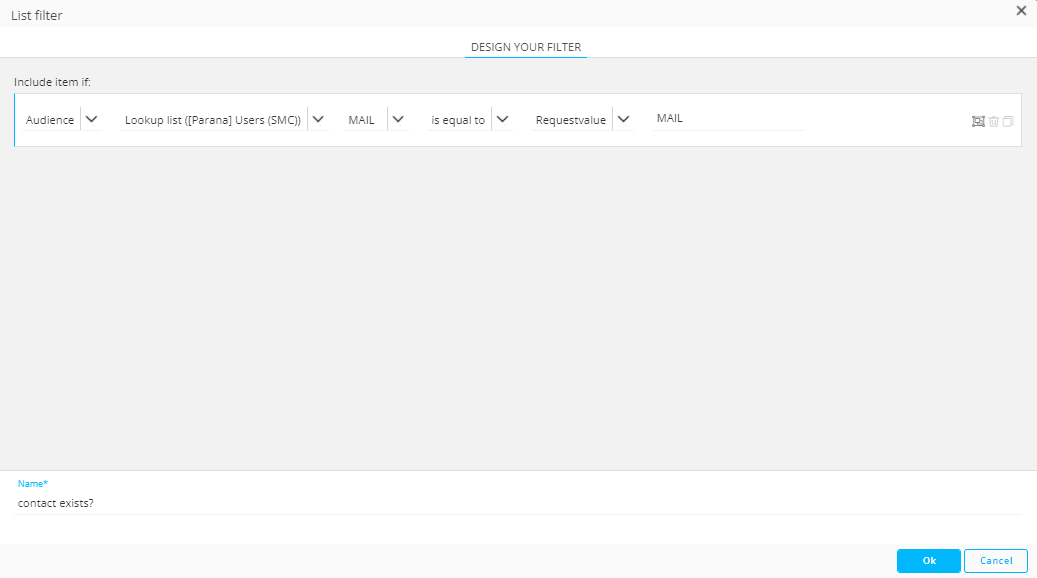Expand the Audience dropdown arrow

point(92,120)
